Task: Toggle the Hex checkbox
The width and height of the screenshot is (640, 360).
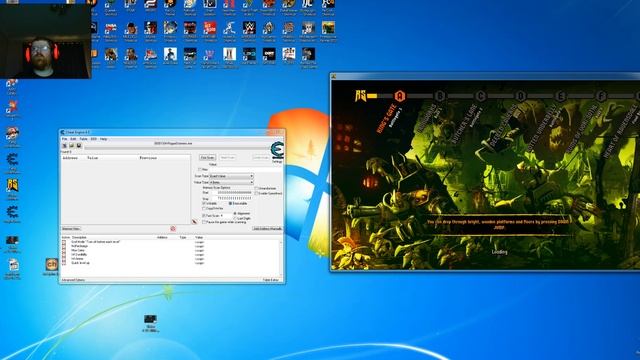Action: click(200, 169)
